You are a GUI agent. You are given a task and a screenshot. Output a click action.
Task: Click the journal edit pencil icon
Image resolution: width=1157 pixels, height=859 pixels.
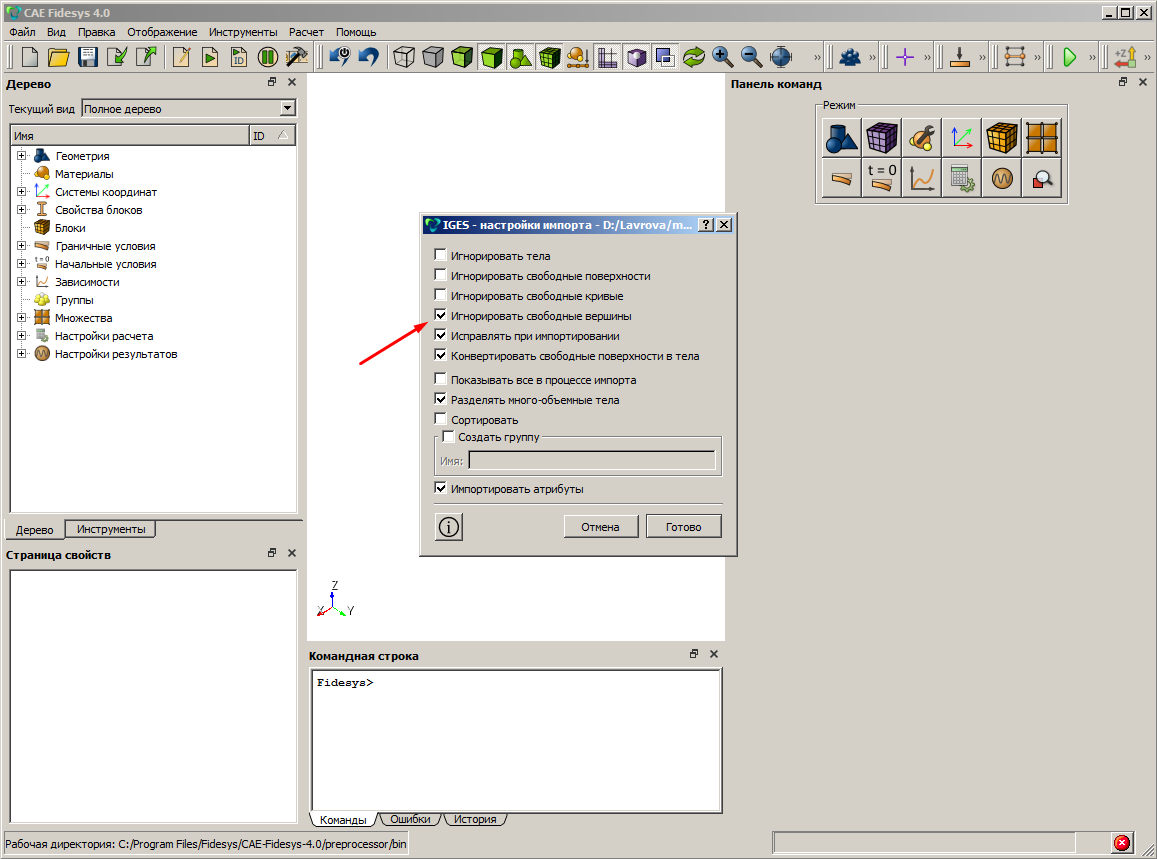click(182, 57)
